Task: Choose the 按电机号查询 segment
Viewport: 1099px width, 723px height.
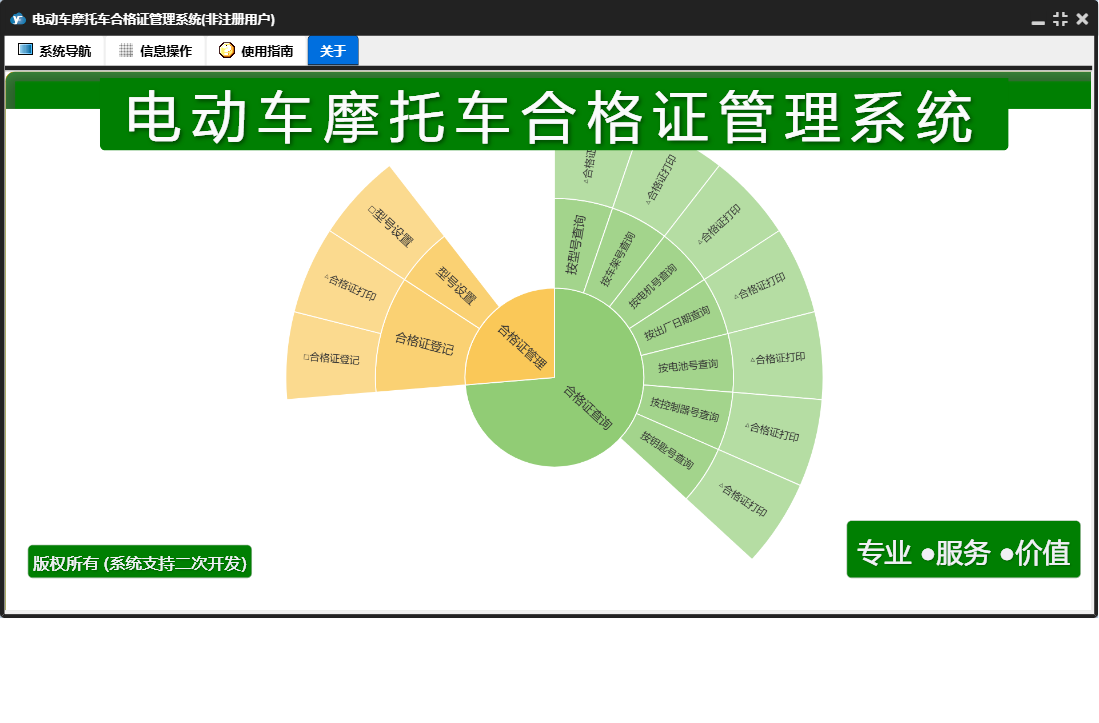Action: [x=652, y=286]
